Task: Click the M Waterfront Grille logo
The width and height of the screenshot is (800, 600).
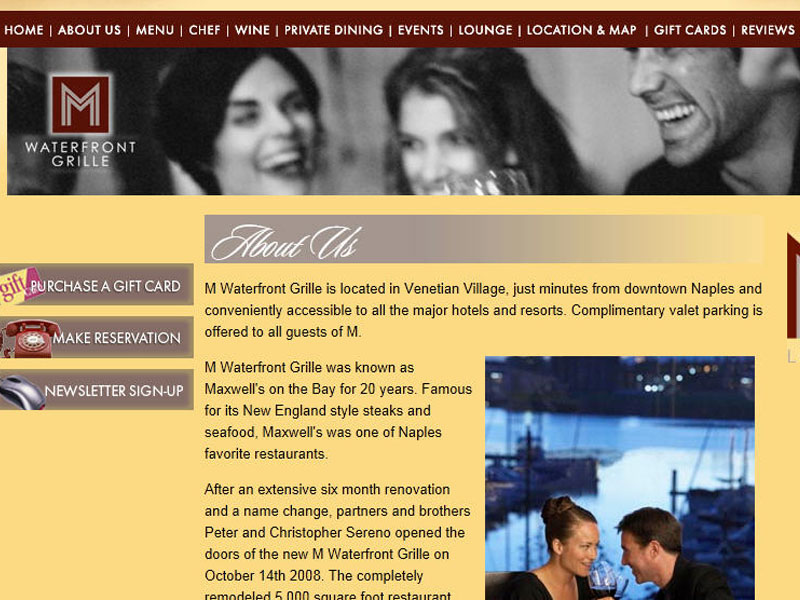Action: tap(81, 120)
